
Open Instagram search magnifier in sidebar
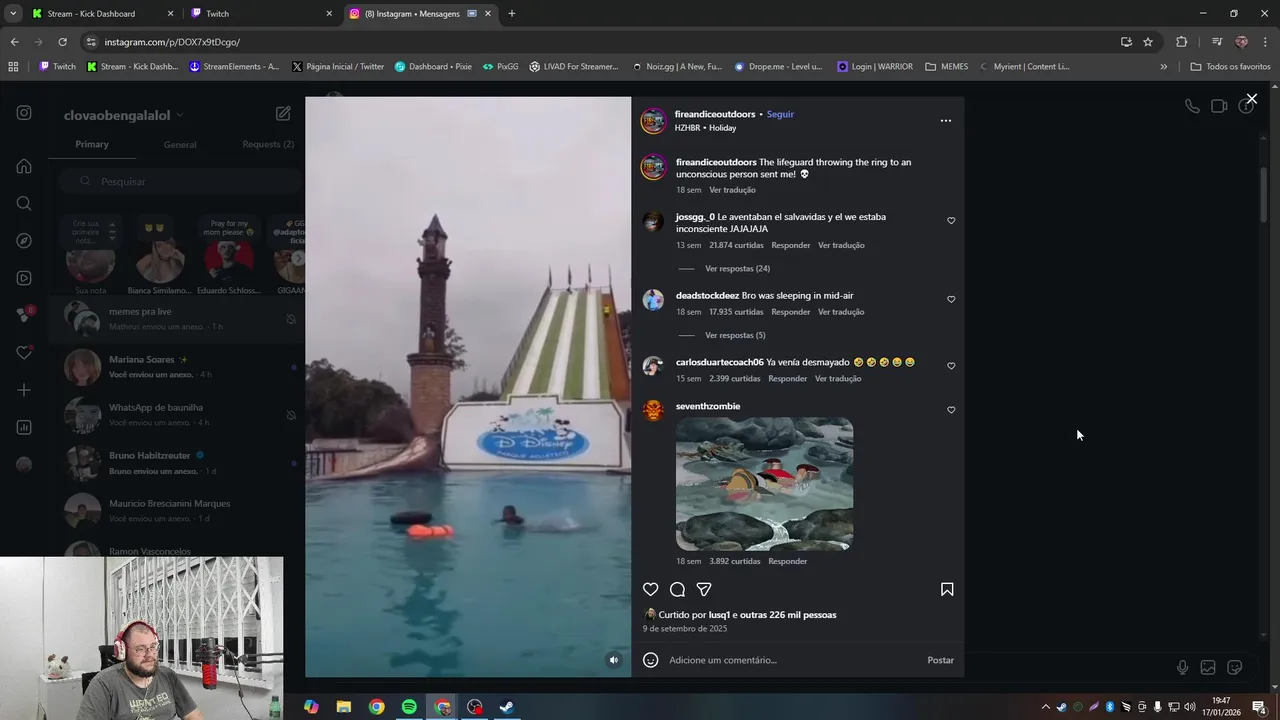click(x=24, y=203)
